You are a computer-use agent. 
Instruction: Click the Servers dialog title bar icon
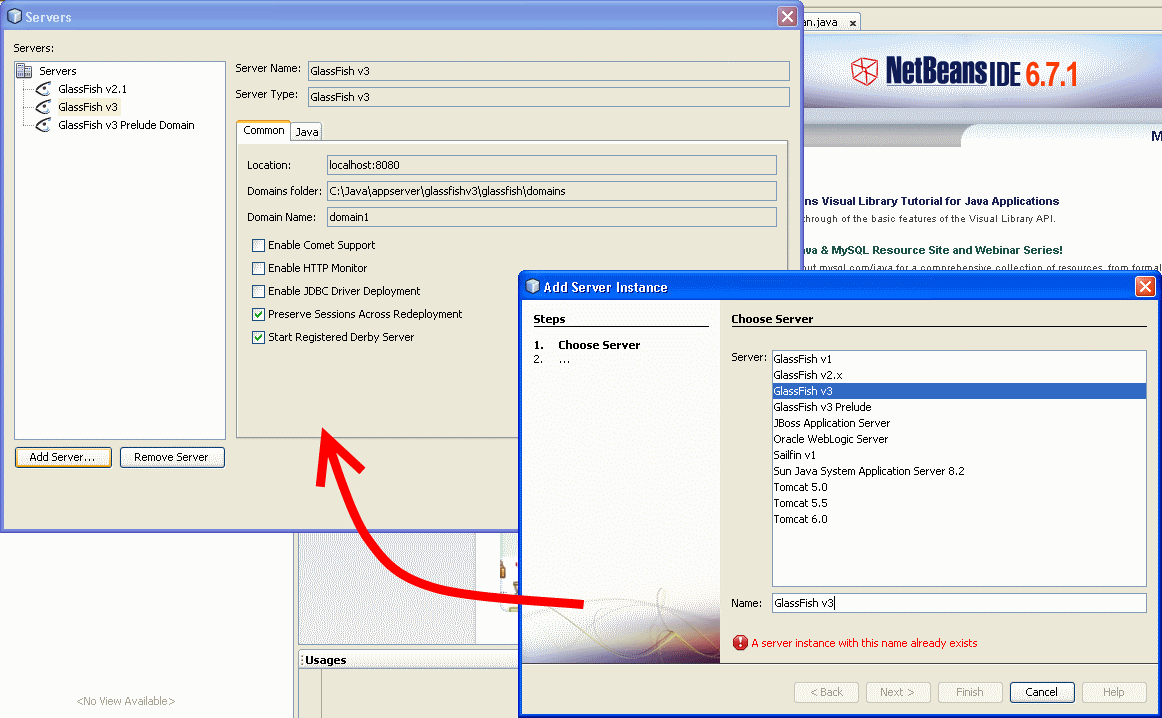coord(13,16)
